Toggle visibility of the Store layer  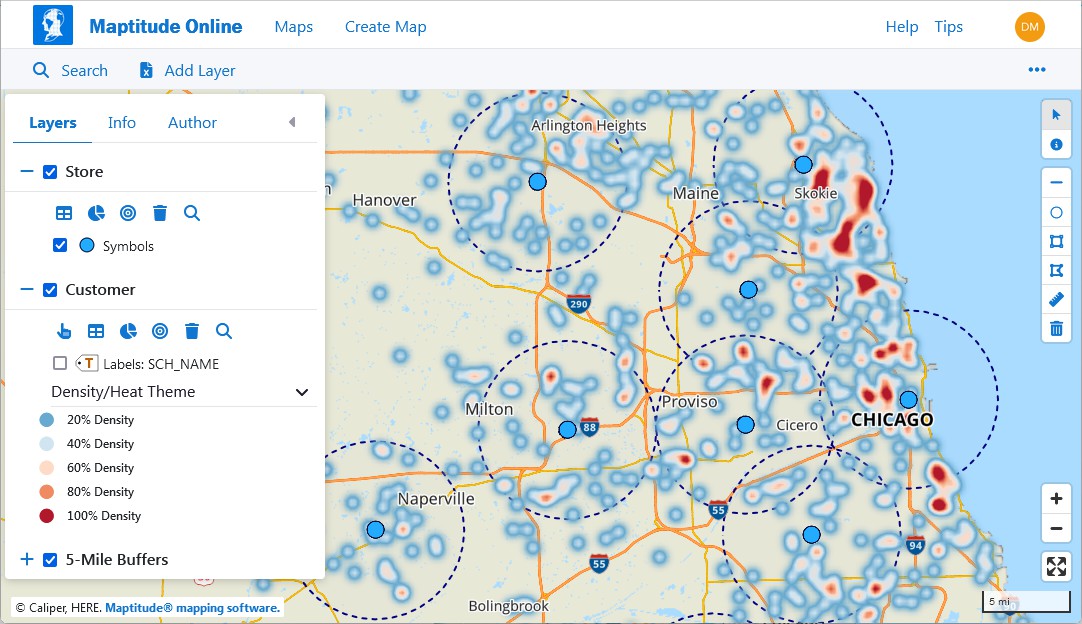click(x=50, y=171)
